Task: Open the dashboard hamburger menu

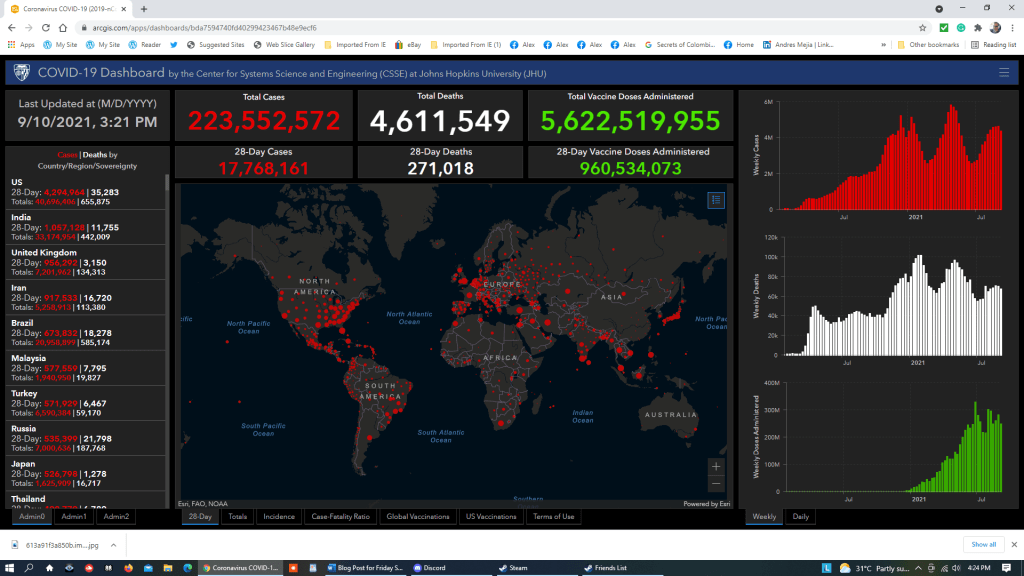Action: click(1004, 72)
